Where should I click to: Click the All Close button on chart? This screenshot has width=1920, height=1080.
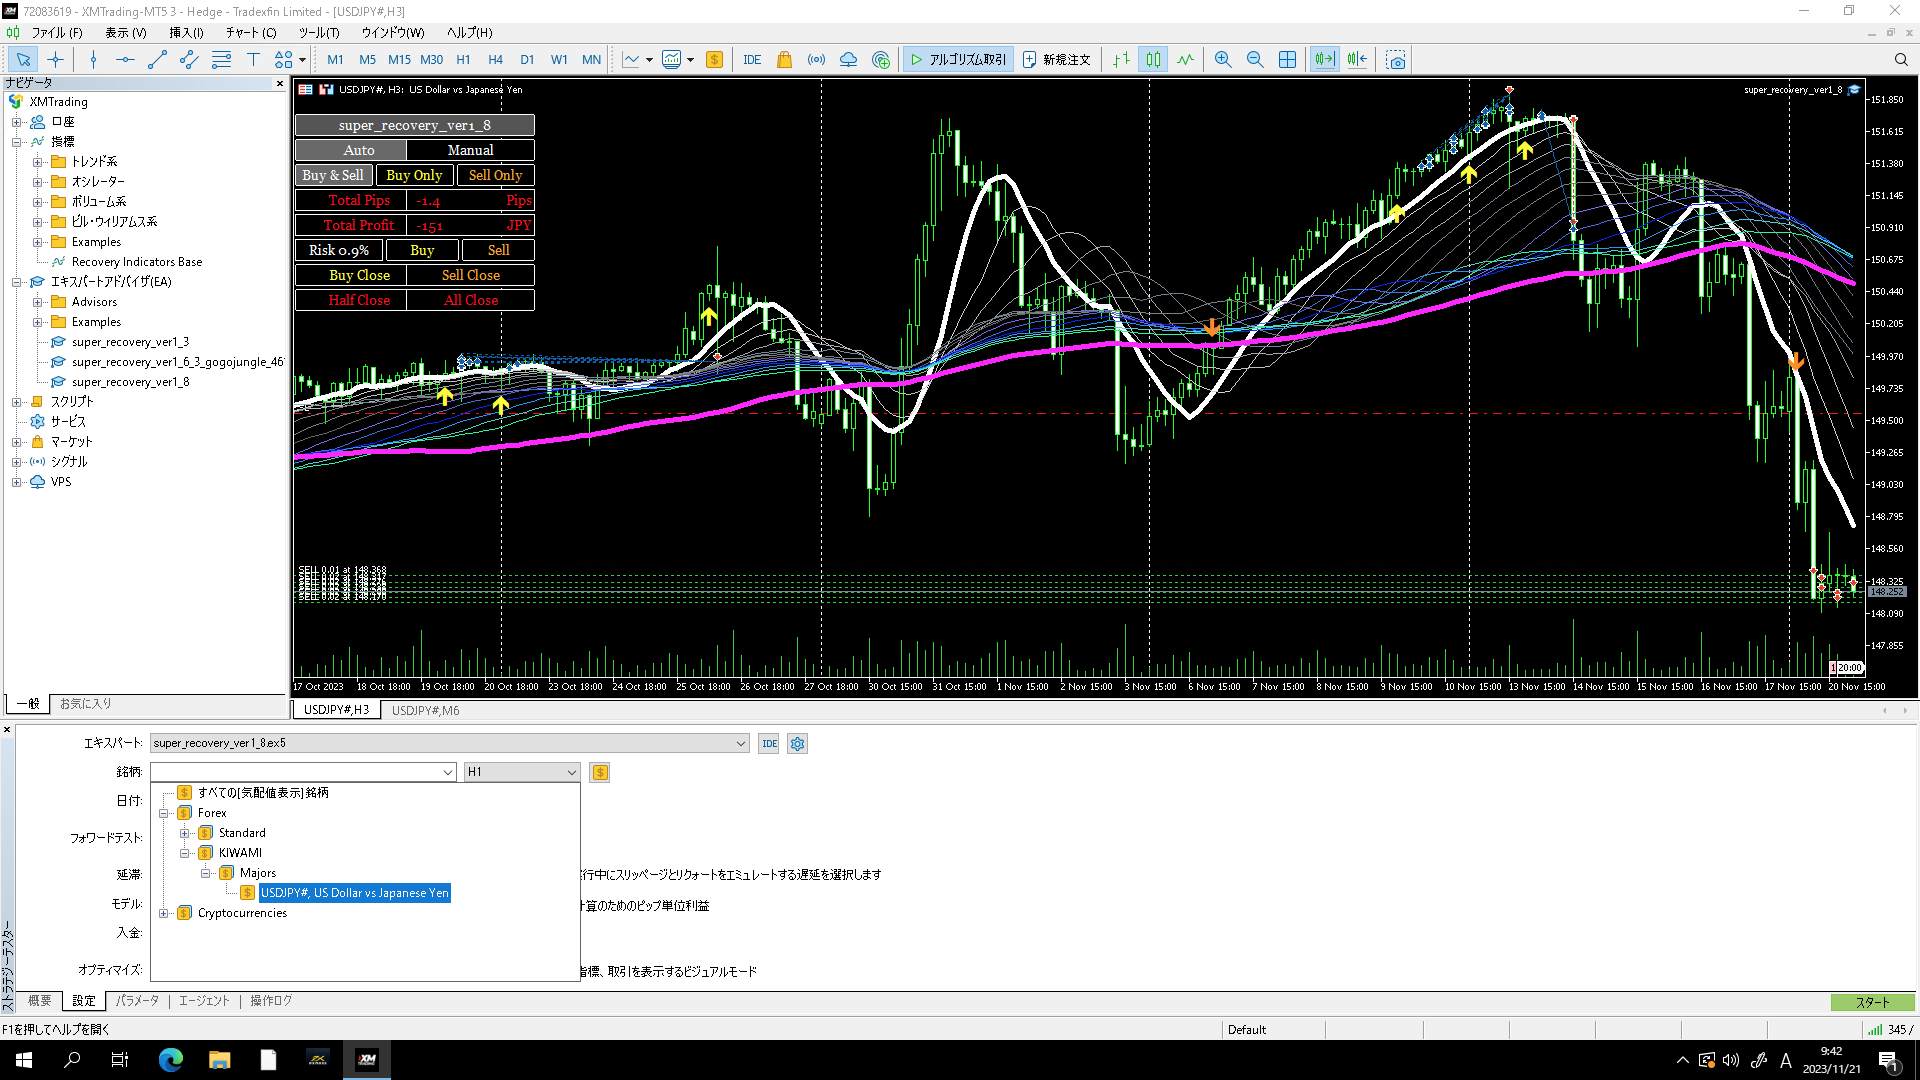(470, 300)
